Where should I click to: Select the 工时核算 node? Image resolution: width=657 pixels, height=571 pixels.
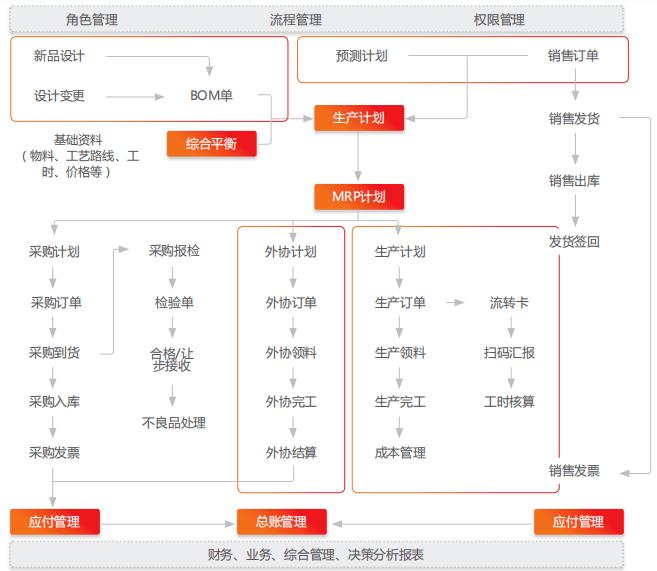pyautogui.click(x=510, y=401)
